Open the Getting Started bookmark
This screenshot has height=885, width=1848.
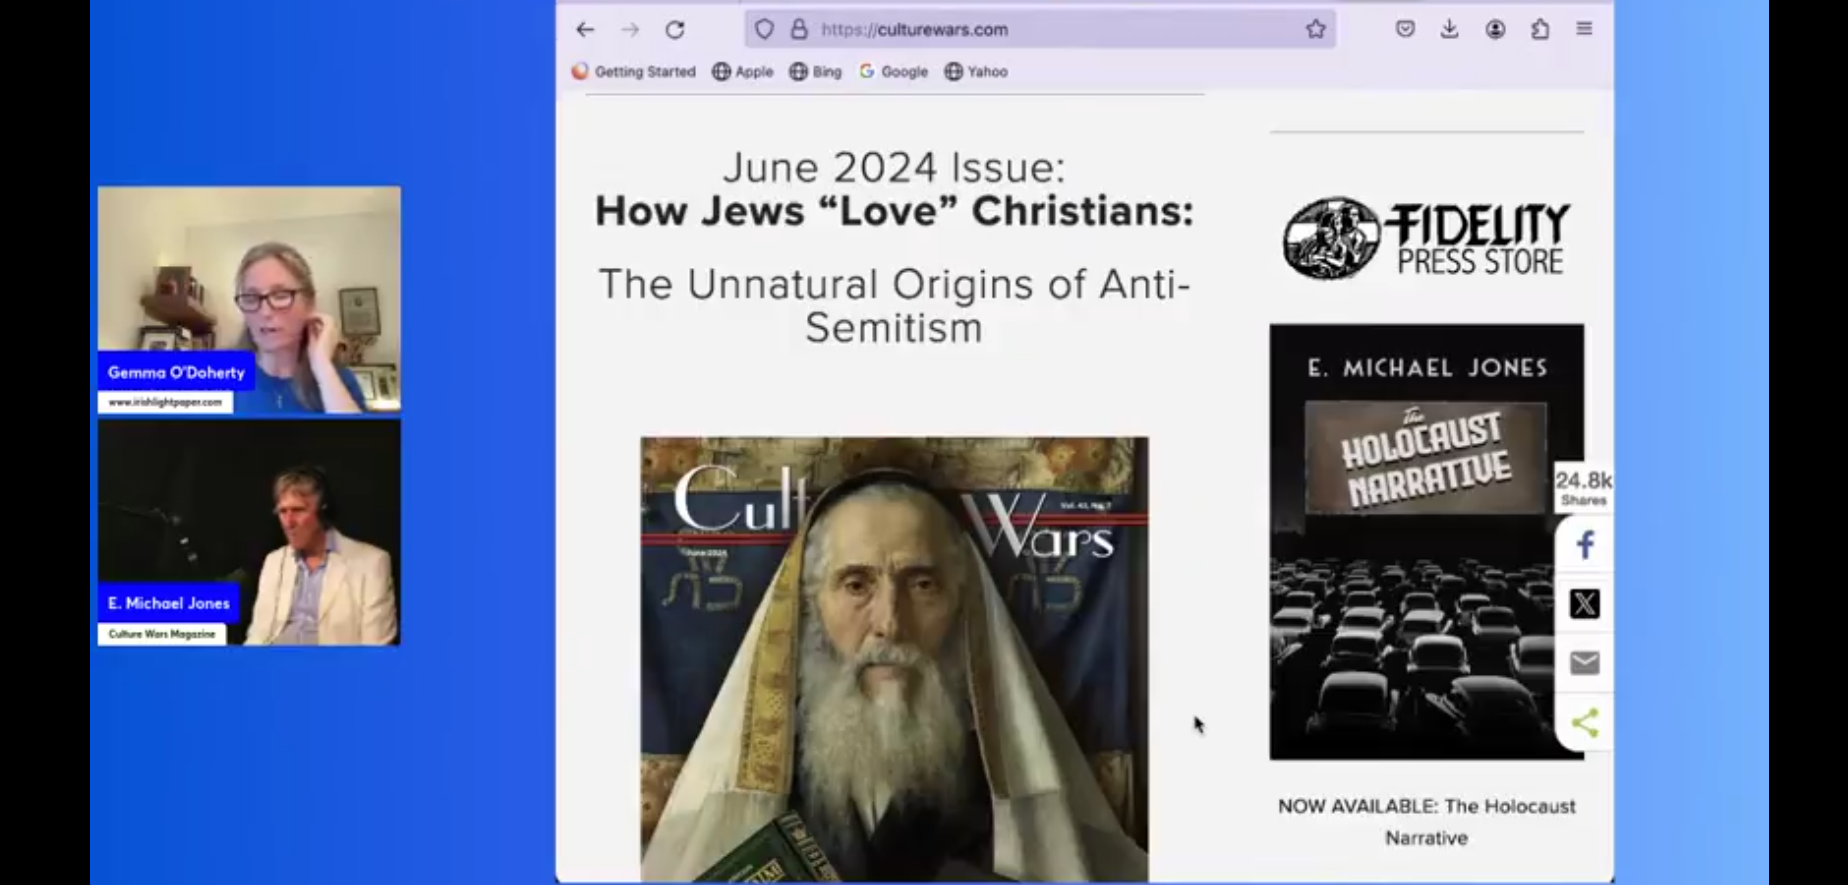point(634,72)
